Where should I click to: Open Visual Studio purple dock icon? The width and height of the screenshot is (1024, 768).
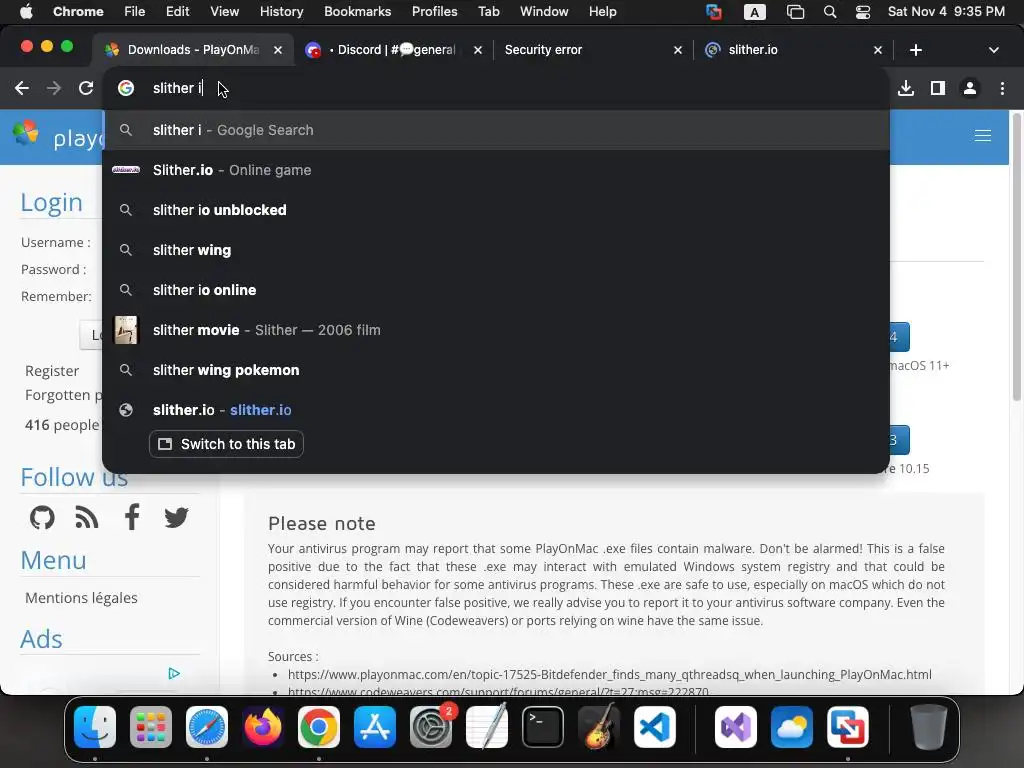[x=736, y=727]
